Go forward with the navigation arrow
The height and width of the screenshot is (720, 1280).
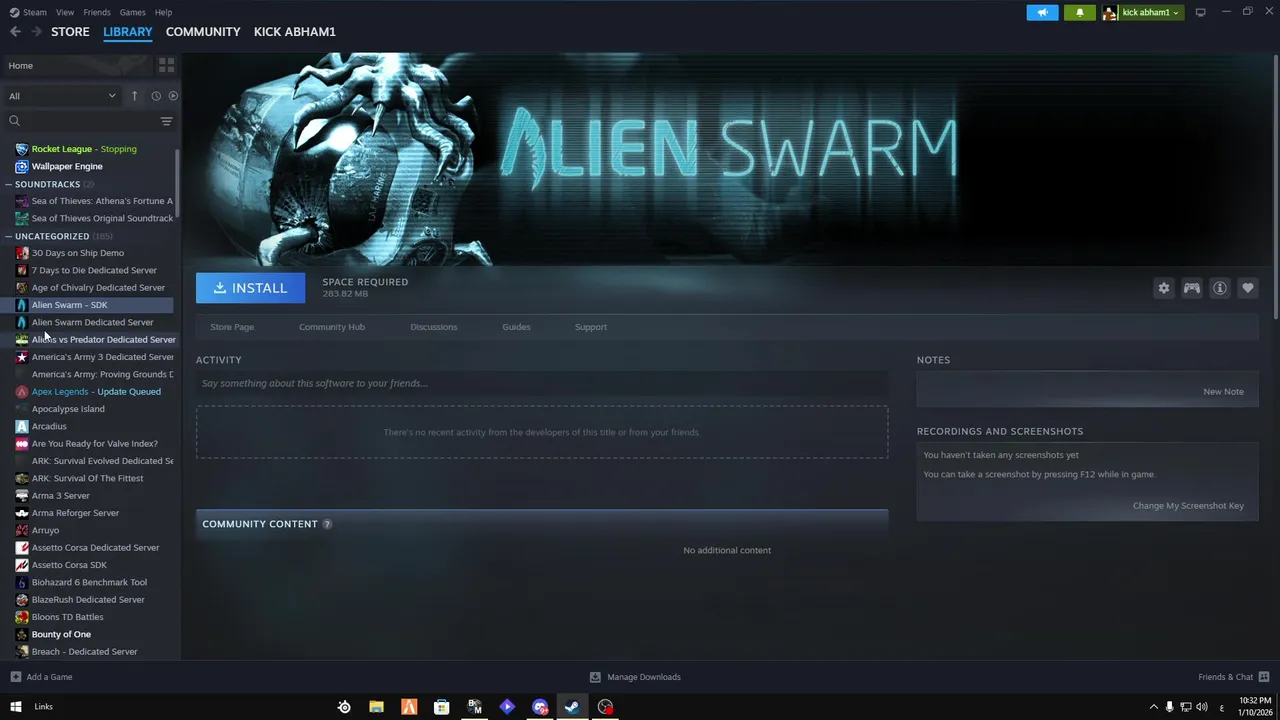(37, 32)
